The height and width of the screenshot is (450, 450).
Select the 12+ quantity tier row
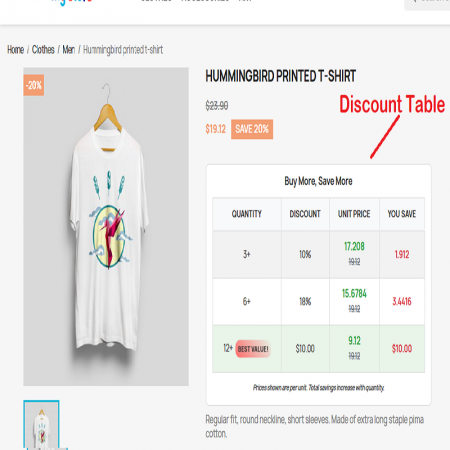(x=319, y=349)
